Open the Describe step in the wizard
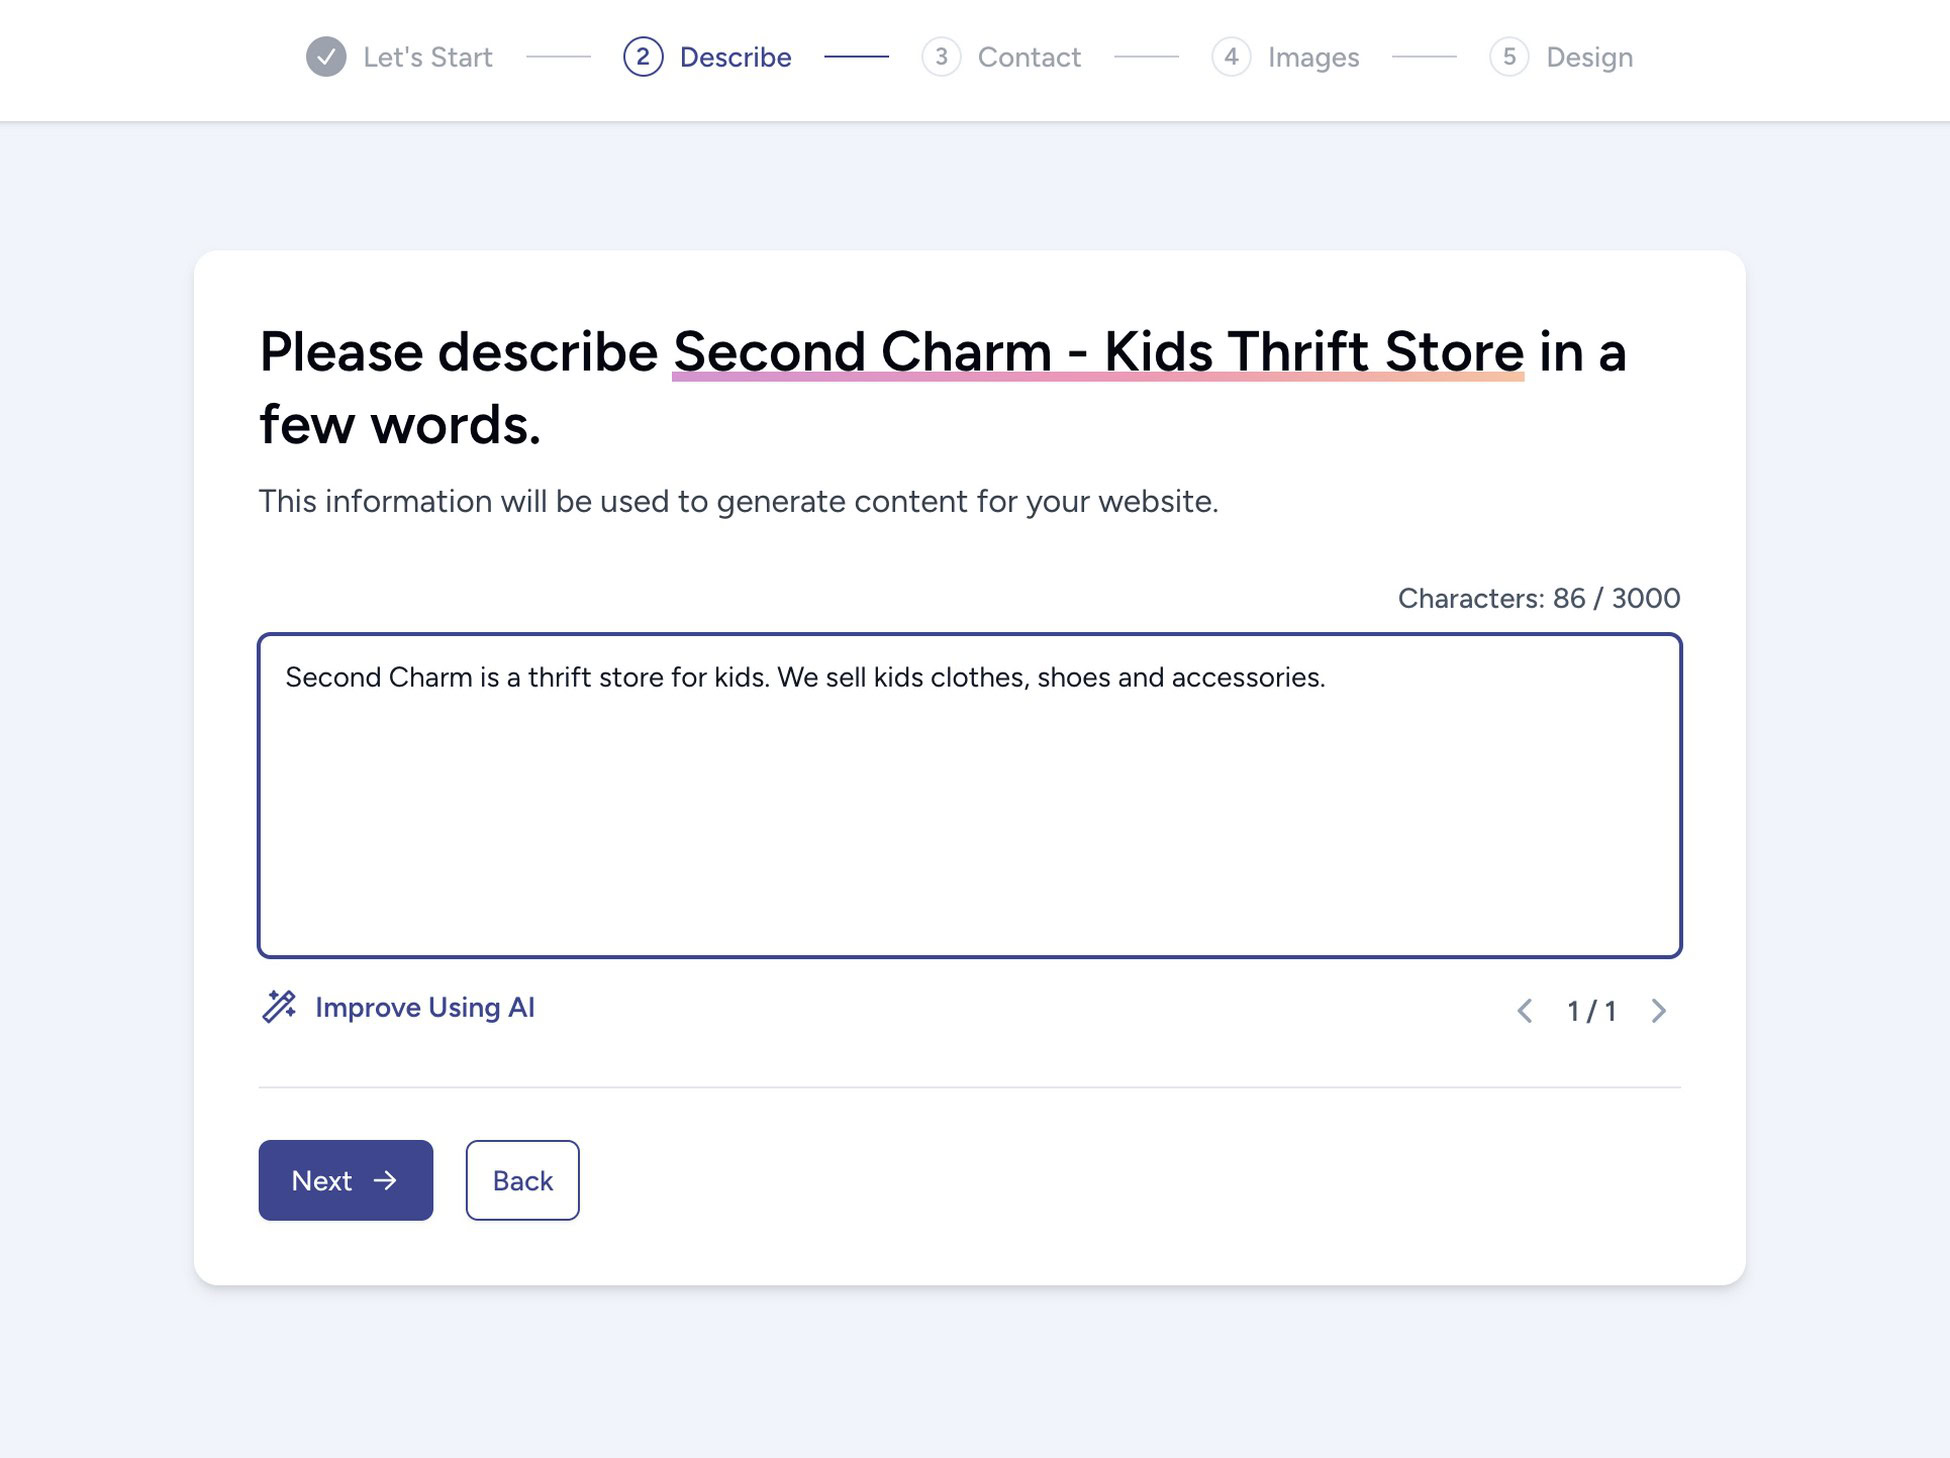Screen dimensions: 1950x1458 pyautogui.click(x=735, y=57)
